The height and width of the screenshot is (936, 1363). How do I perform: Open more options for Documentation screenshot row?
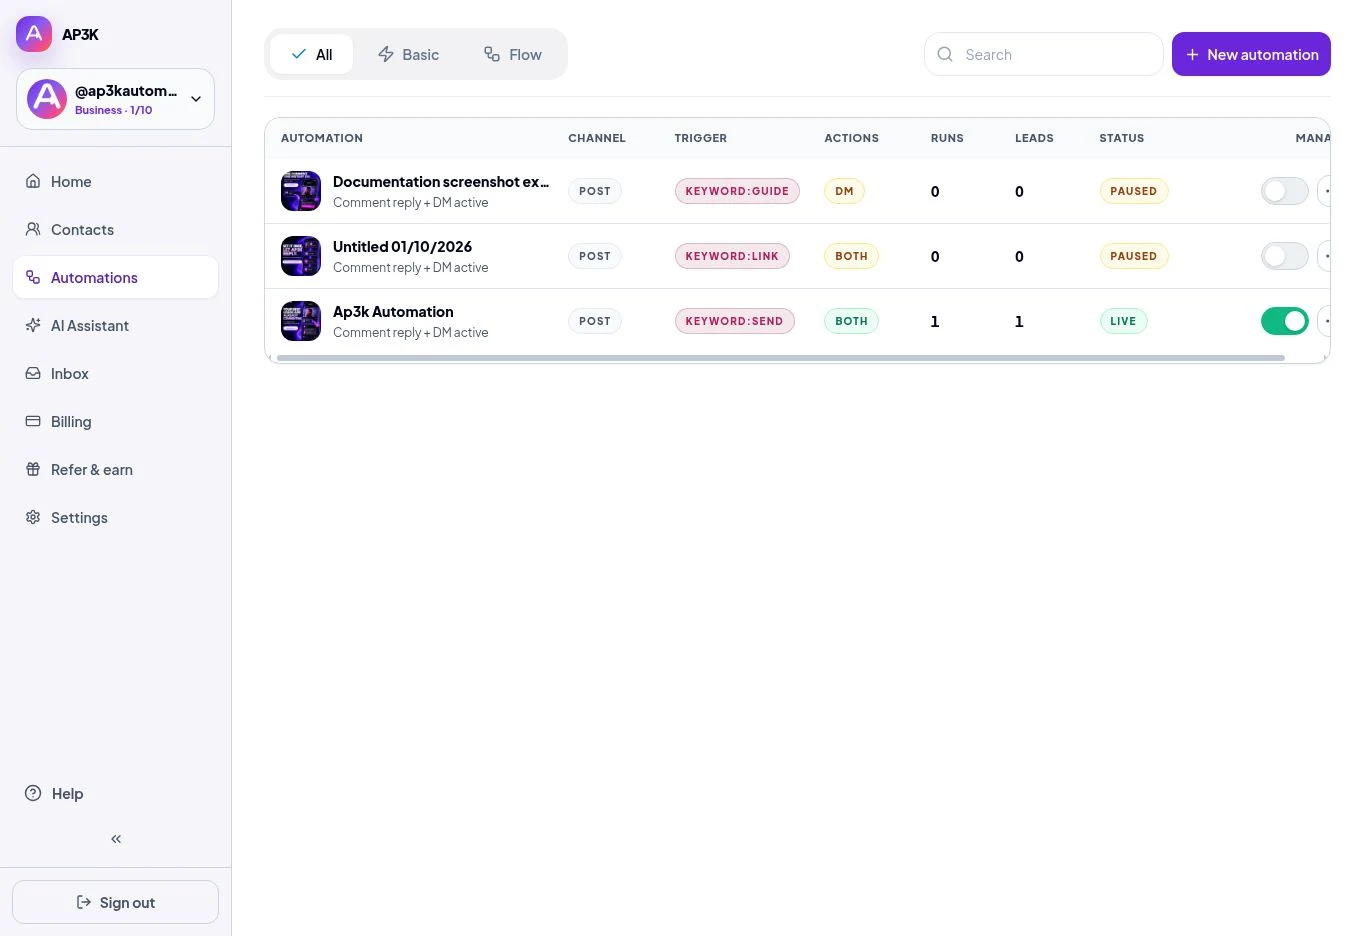[x=1324, y=191]
